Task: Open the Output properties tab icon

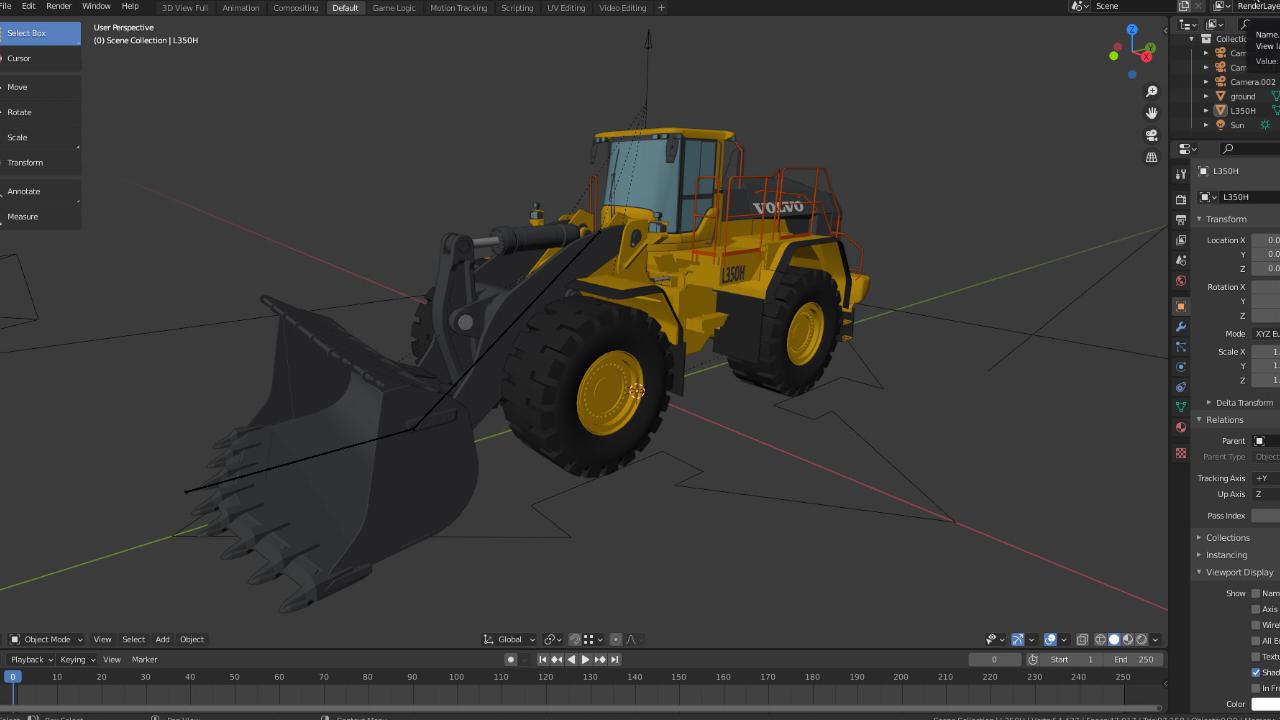Action: [1181, 219]
